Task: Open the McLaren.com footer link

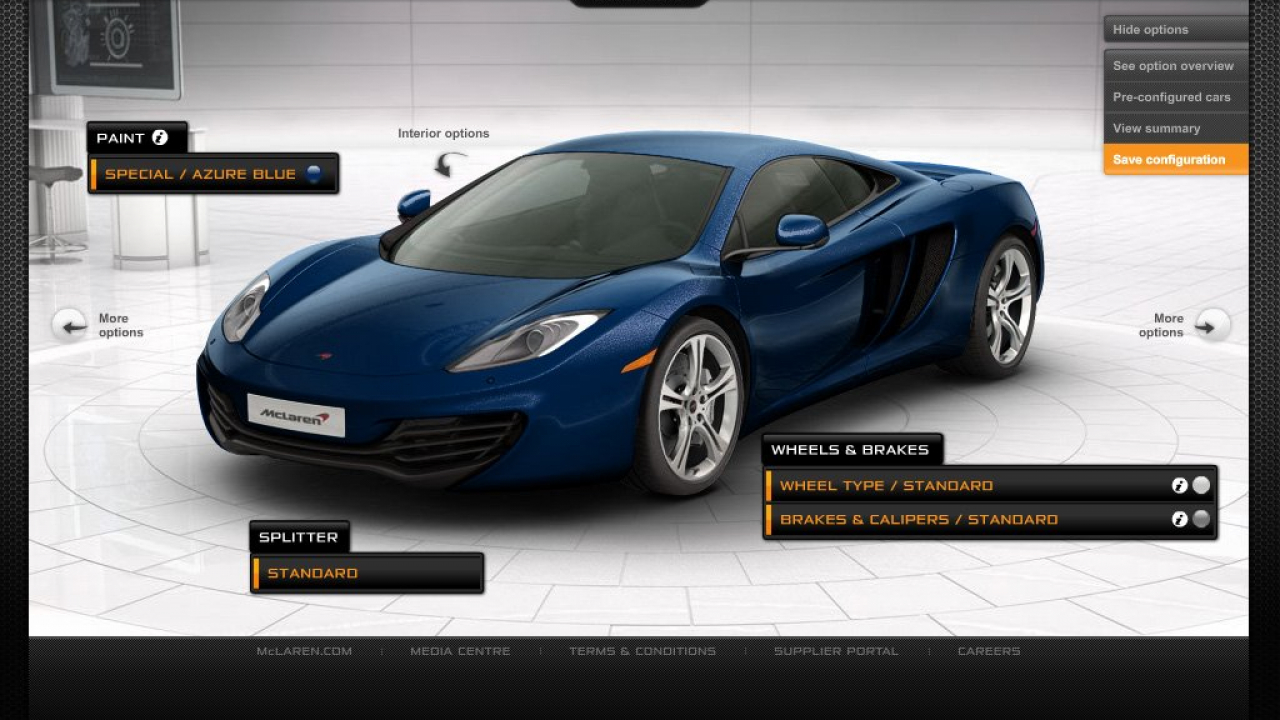Action: pyautogui.click(x=304, y=651)
